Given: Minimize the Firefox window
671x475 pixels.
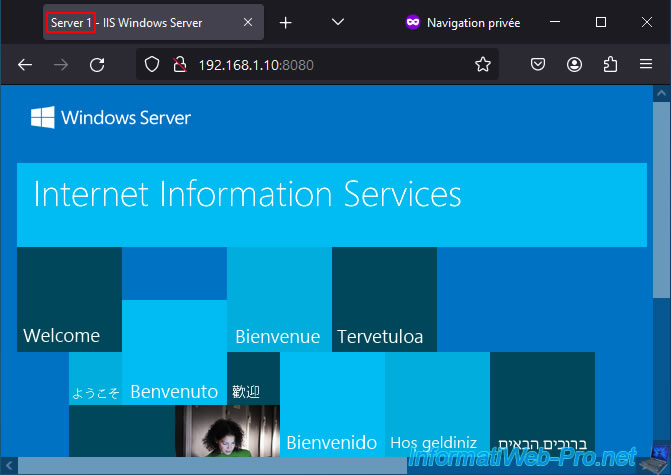Looking at the screenshot, I should point(555,22).
